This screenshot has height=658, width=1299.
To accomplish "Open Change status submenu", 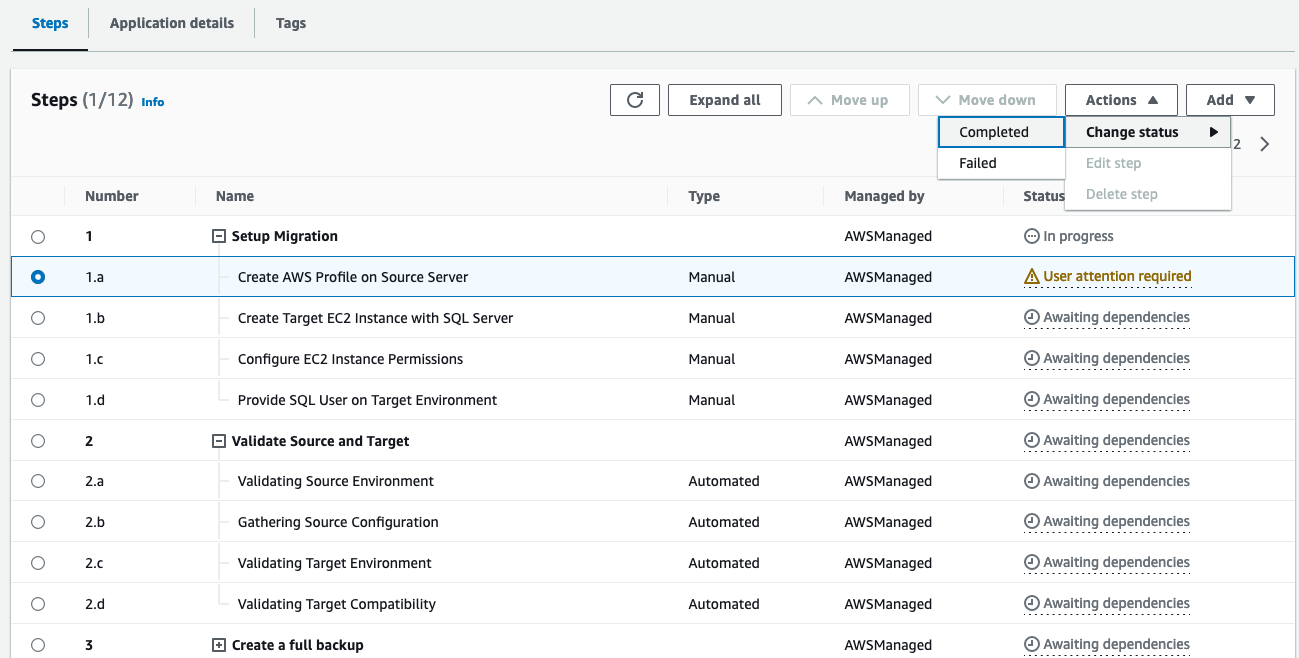I will [x=1148, y=132].
